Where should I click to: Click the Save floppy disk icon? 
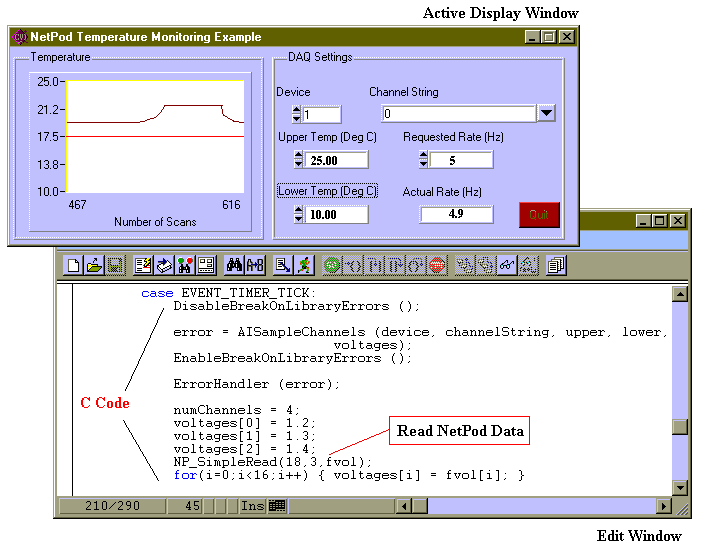coord(115,265)
